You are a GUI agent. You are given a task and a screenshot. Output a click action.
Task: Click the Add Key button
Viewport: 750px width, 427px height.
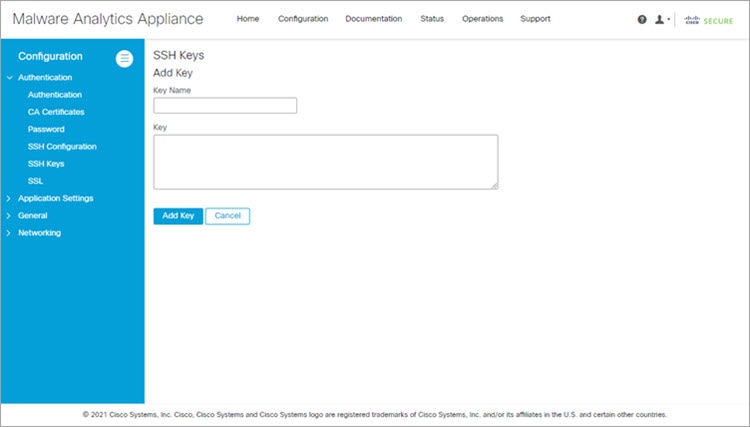(x=178, y=216)
